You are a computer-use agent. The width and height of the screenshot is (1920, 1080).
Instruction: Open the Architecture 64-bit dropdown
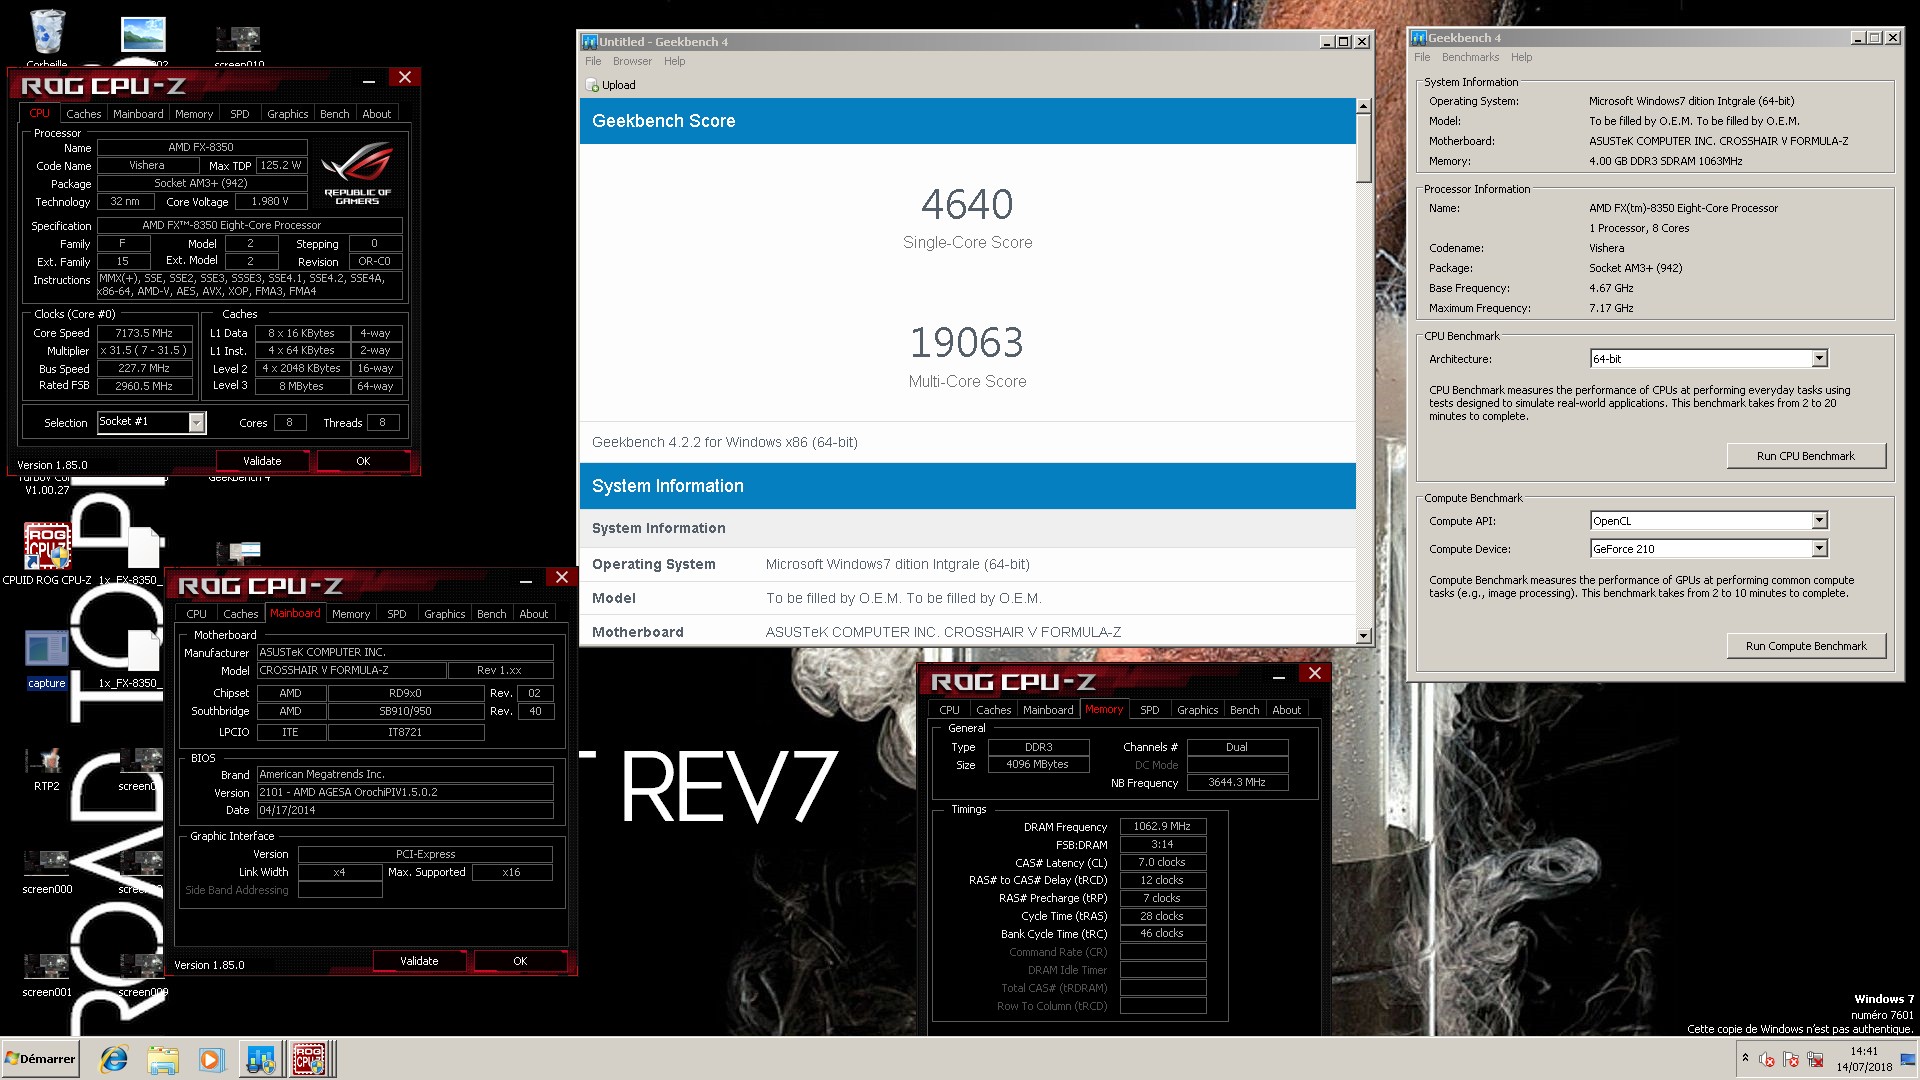[1709, 358]
